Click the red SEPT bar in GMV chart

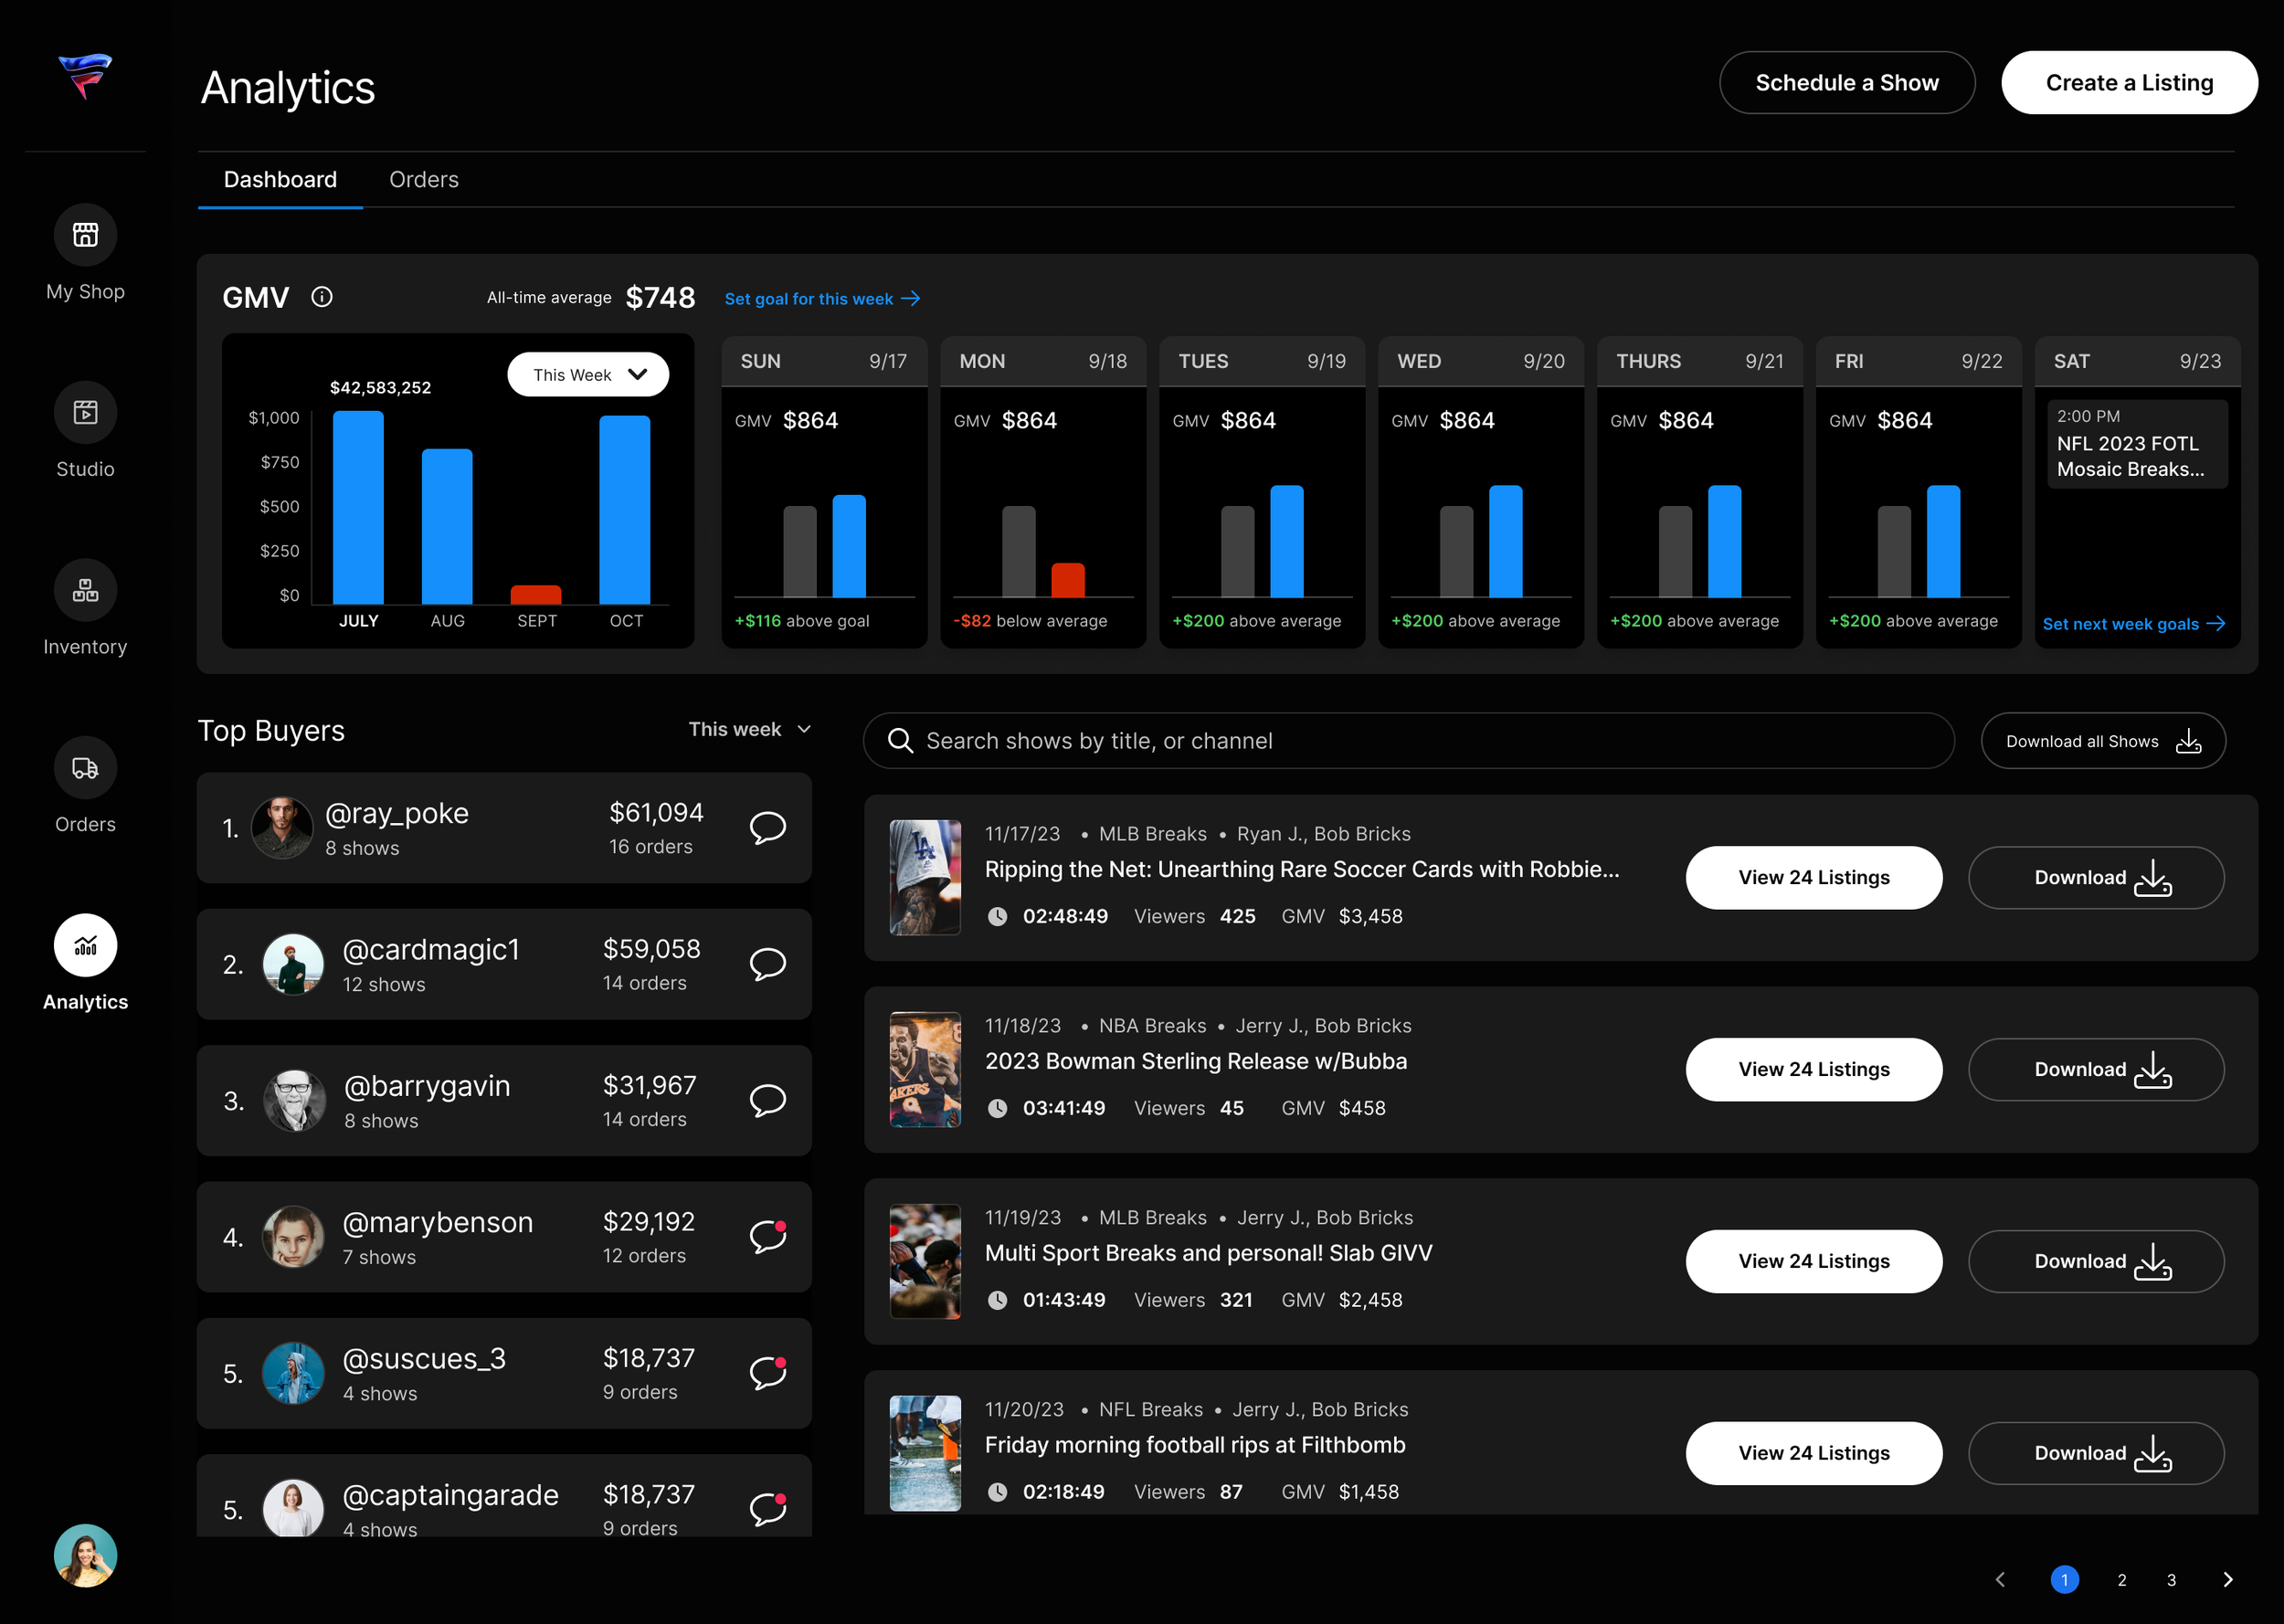click(535, 594)
